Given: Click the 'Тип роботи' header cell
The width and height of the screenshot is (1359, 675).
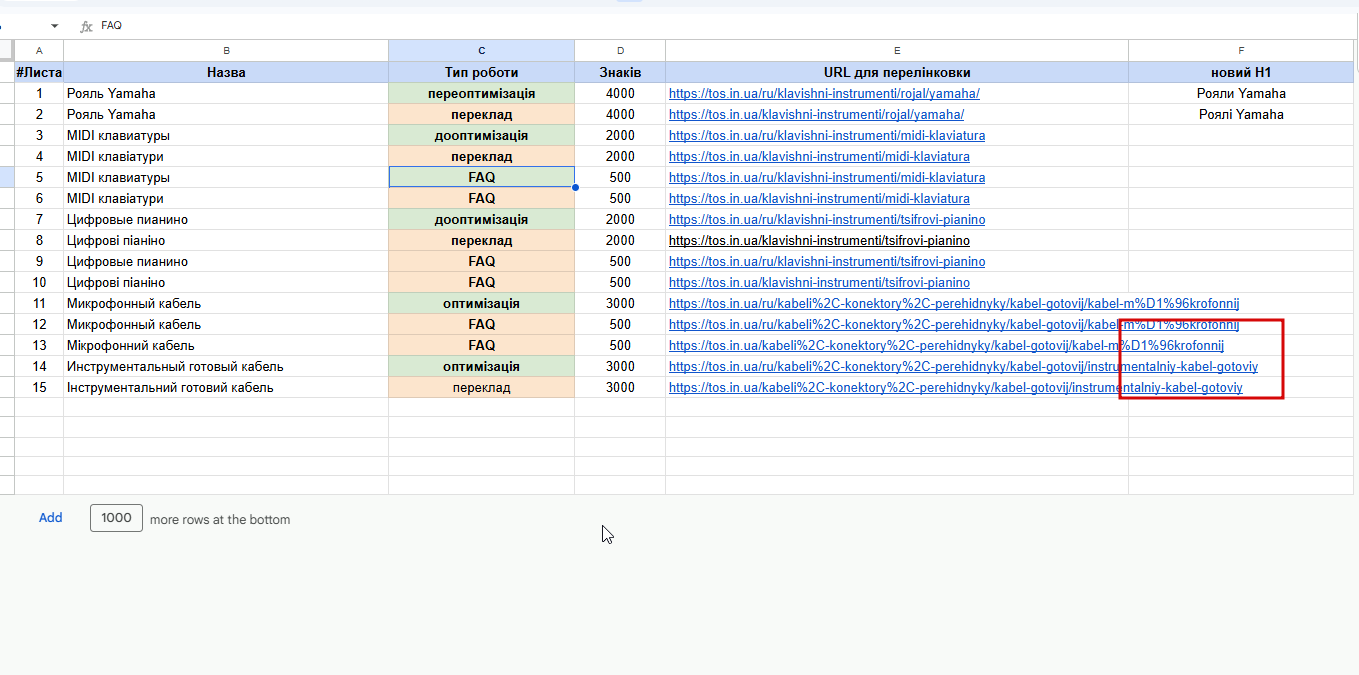Looking at the screenshot, I should (481, 72).
